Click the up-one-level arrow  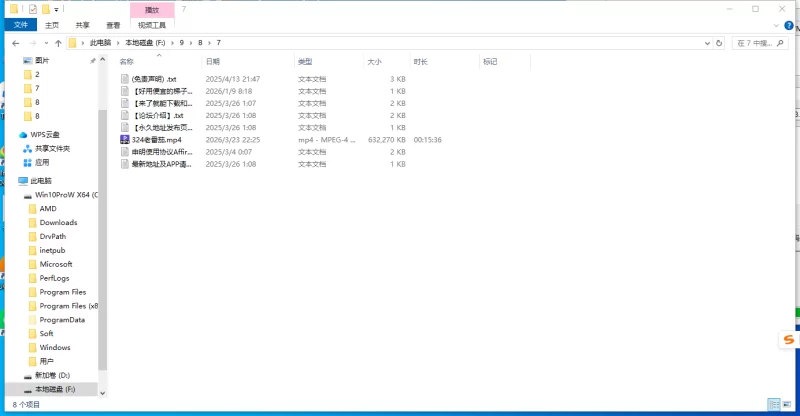click(59, 43)
